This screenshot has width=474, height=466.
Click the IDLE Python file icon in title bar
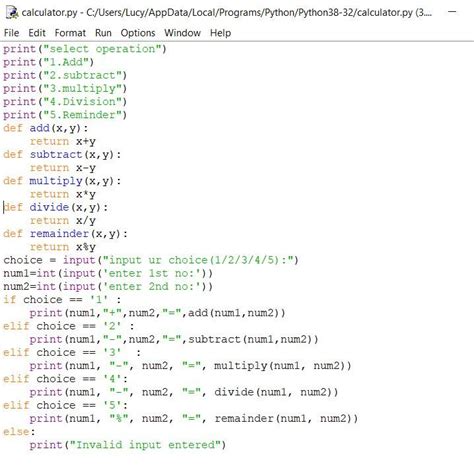(x=12, y=13)
